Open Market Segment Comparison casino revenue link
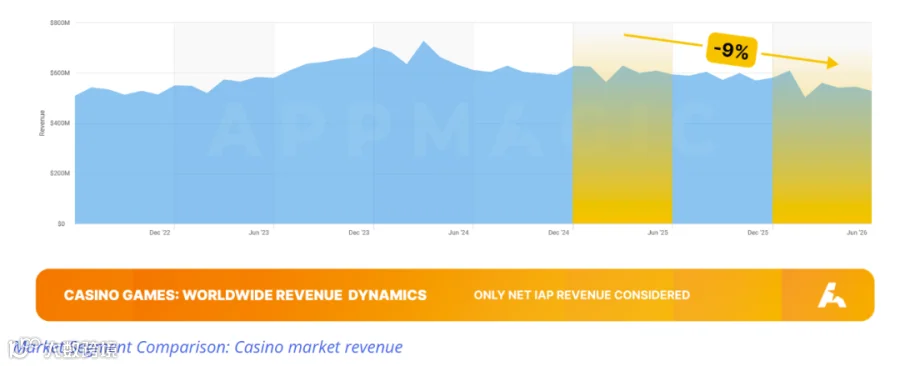Viewport: 900px width, 366px height. pos(208,347)
